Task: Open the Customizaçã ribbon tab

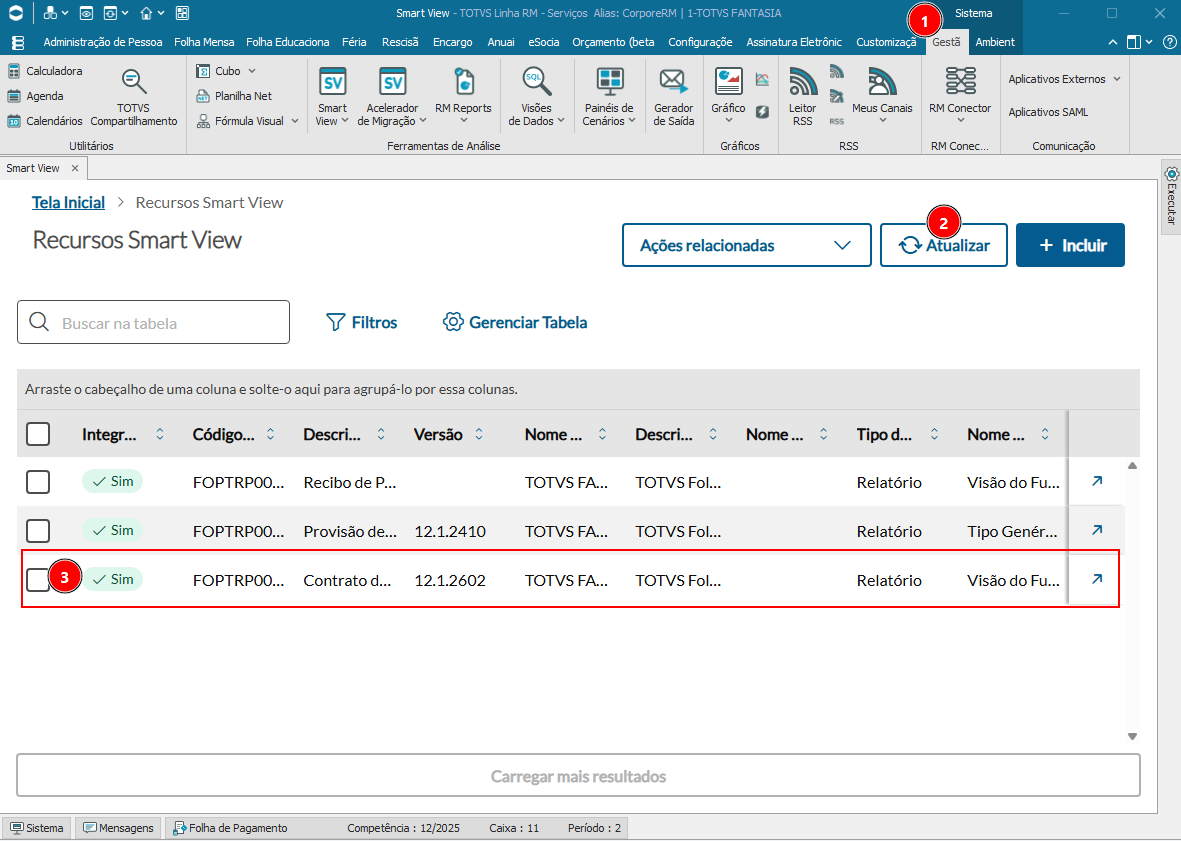Action: coord(886,42)
